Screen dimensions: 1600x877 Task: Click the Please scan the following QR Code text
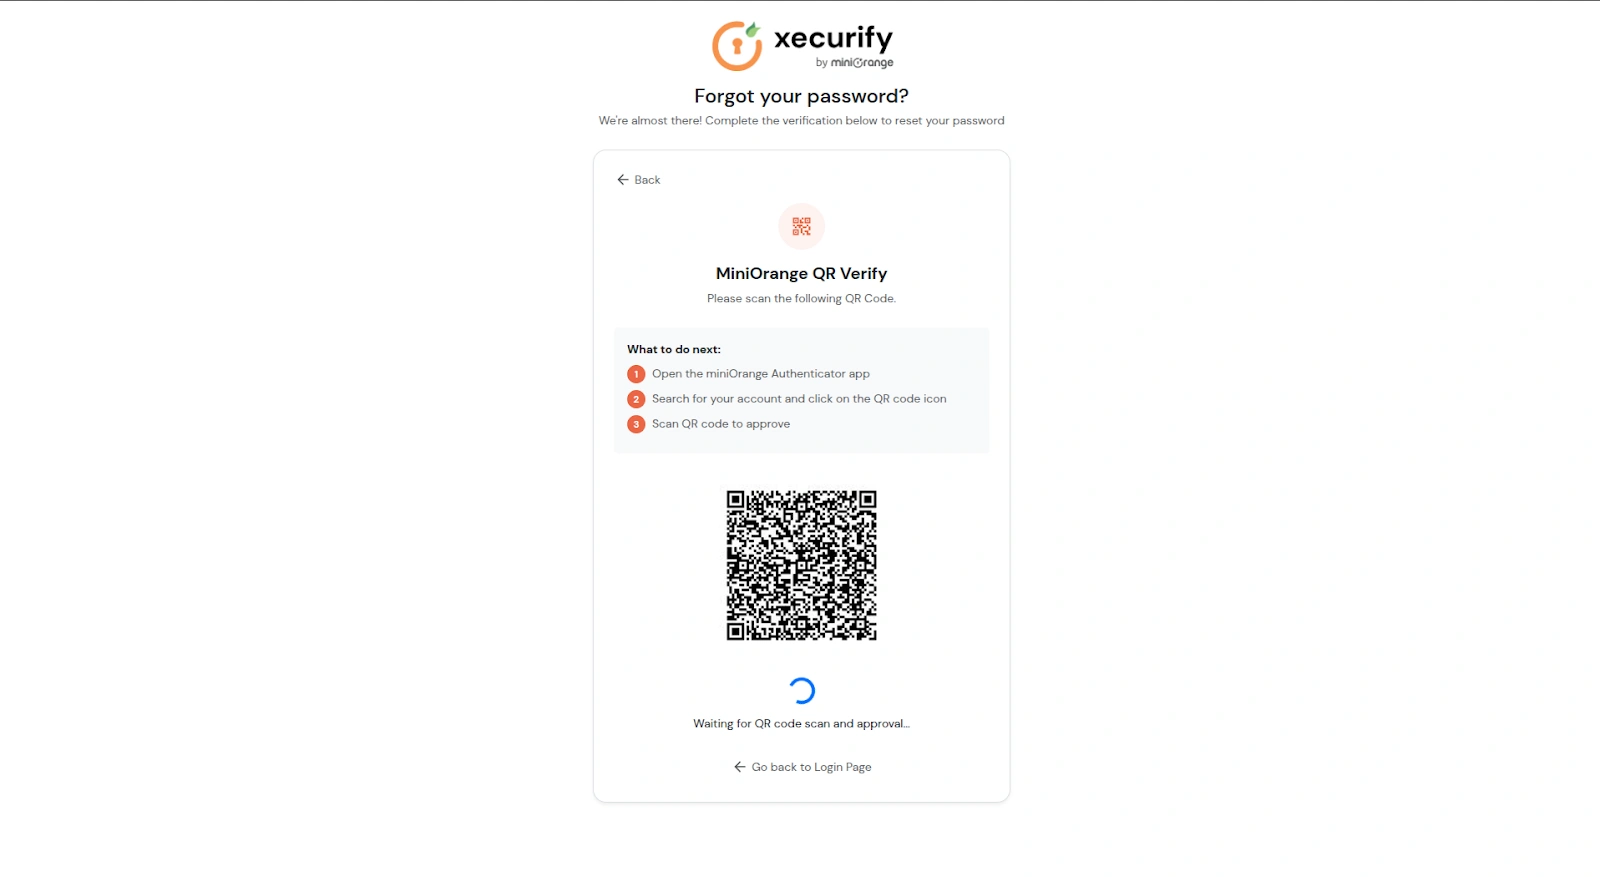tap(801, 298)
